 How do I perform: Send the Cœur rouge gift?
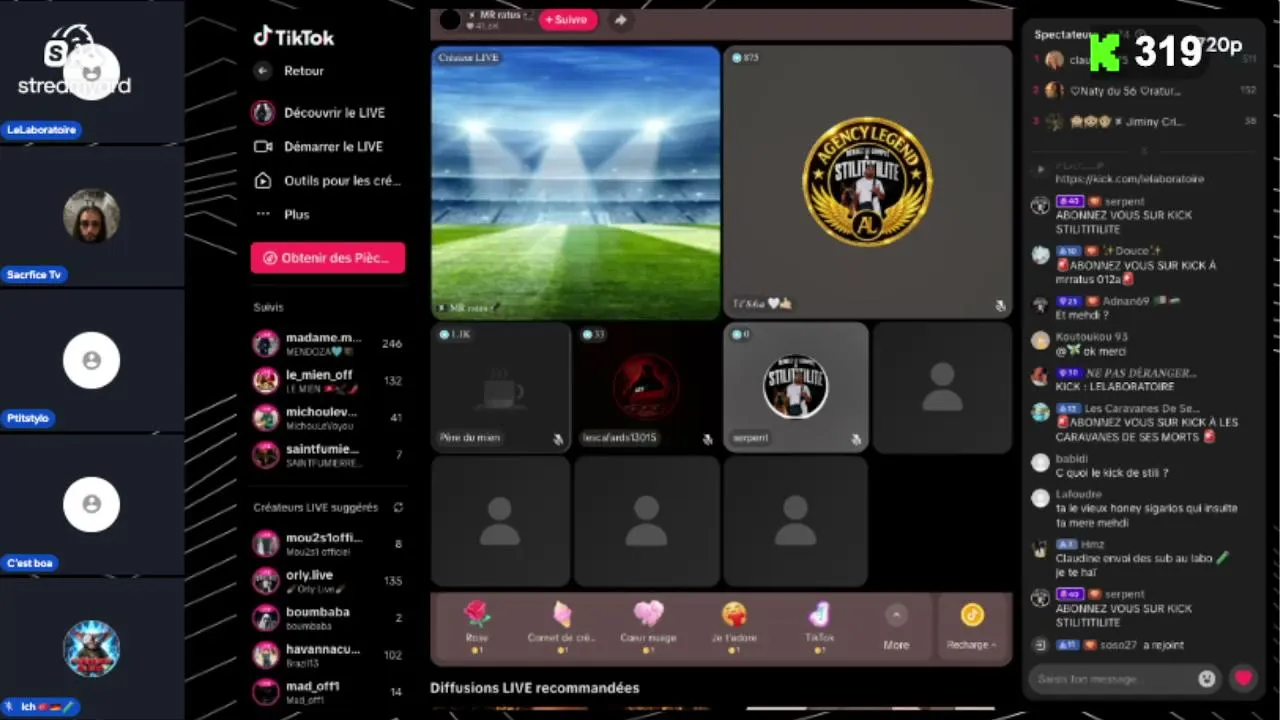pyautogui.click(x=648, y=627)
